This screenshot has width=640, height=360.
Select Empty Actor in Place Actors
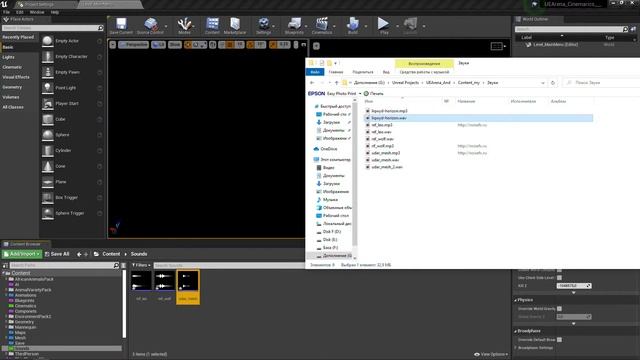[x=72, y=41]
